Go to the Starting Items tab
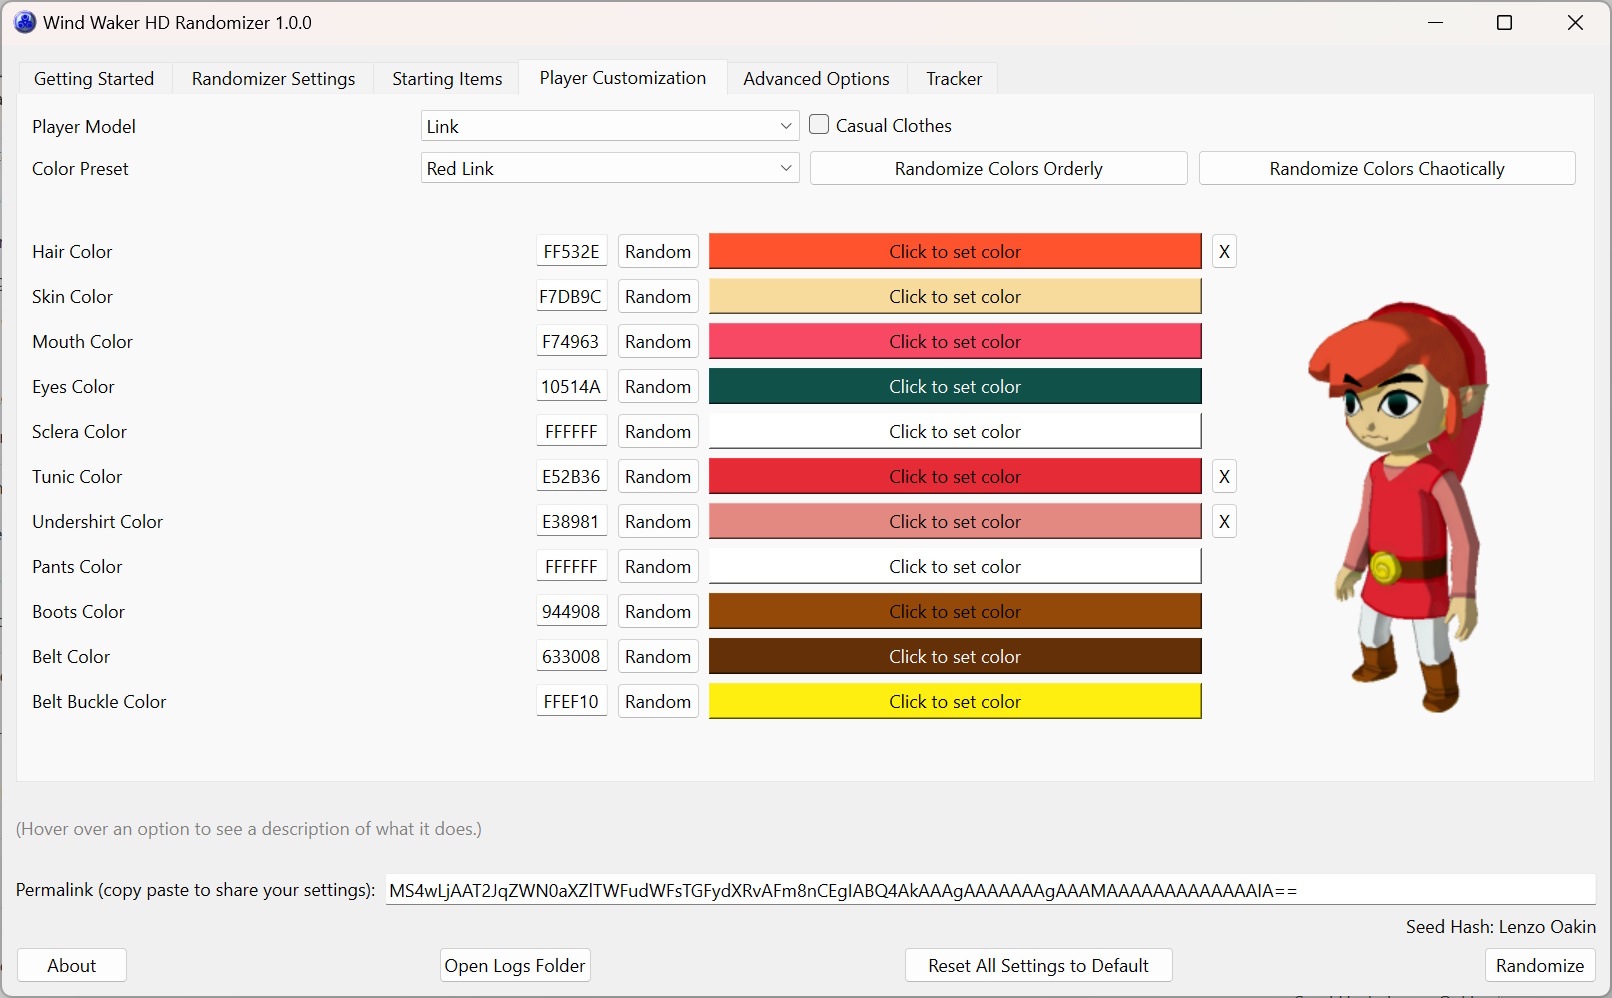 pos(447,79)
